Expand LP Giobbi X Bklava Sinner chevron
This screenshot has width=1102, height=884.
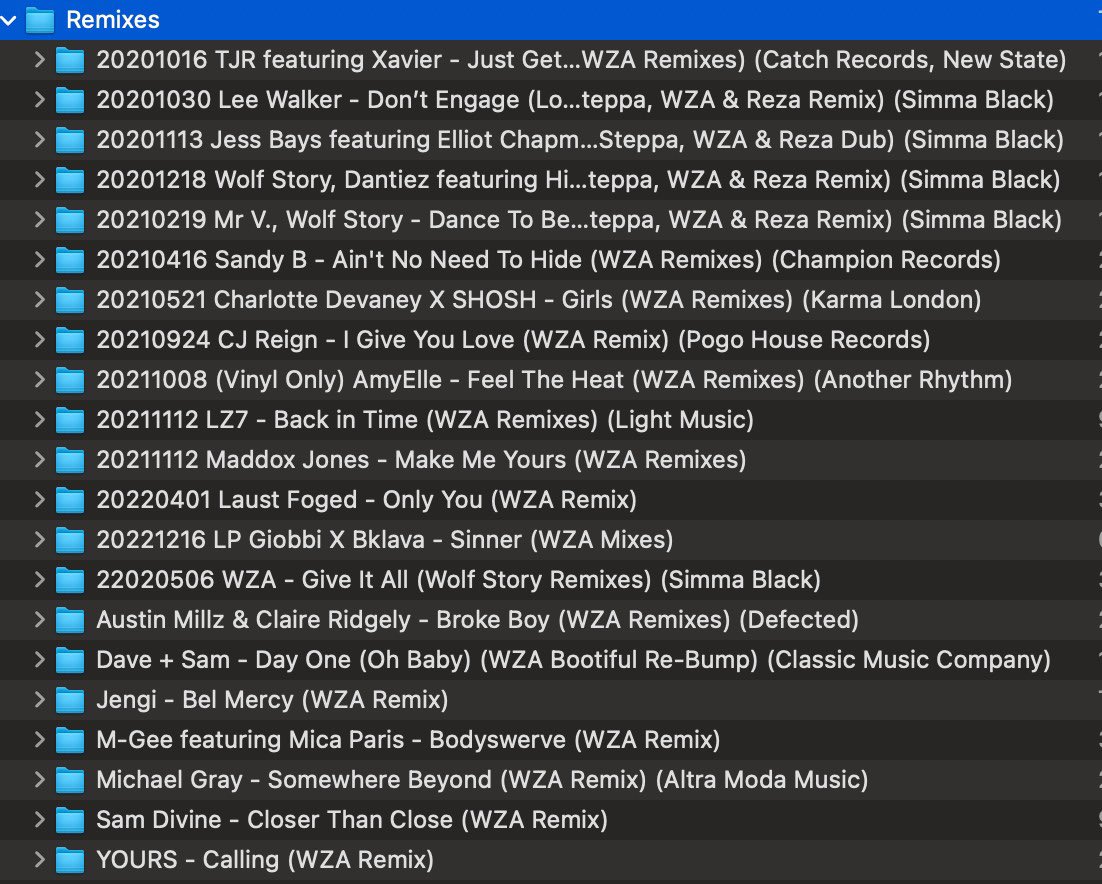coord(39,541)
